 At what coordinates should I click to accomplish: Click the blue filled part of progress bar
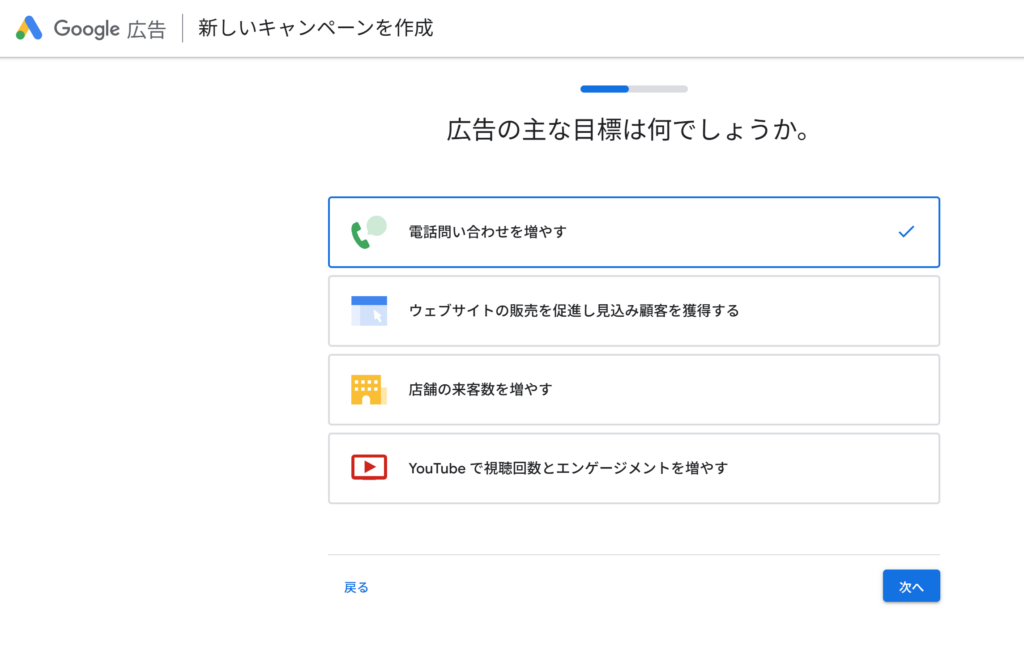(x=604, y=89)
